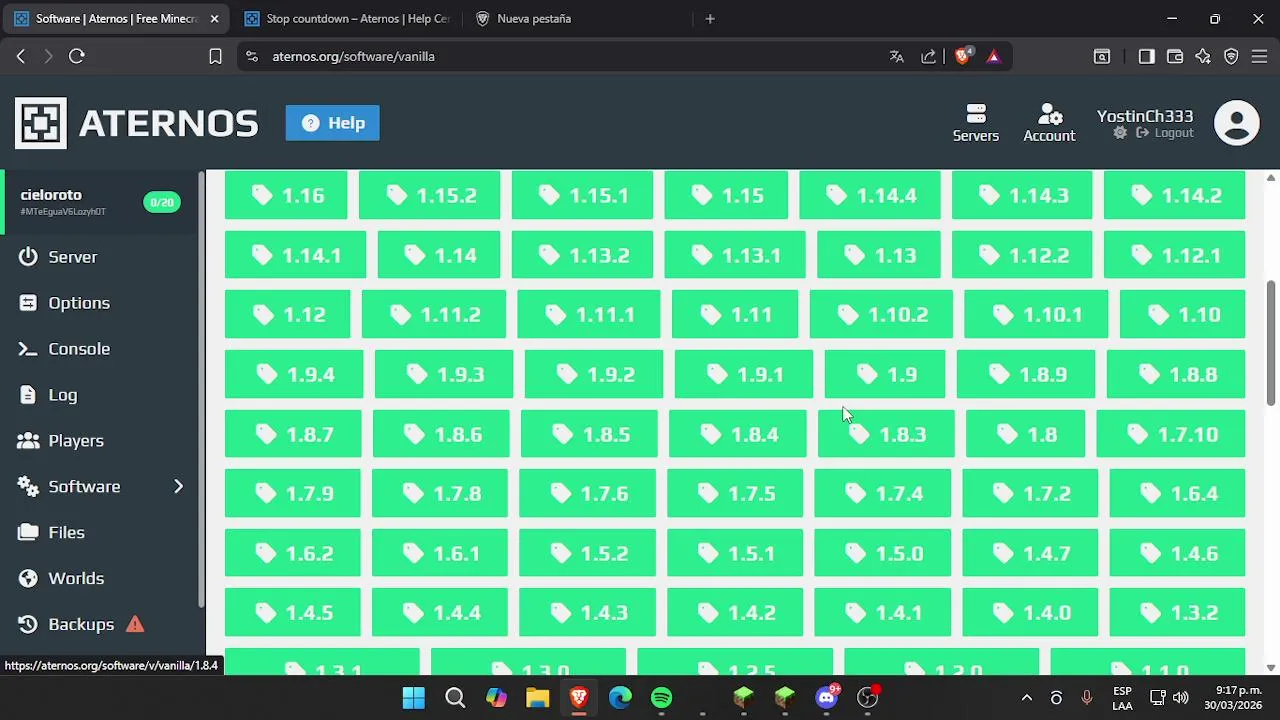Image resolution: width=1280 pixels, height=720 pixels.
Task: Open the Account icon in header
Action: pyautogui.click(x=1049, y=114)
